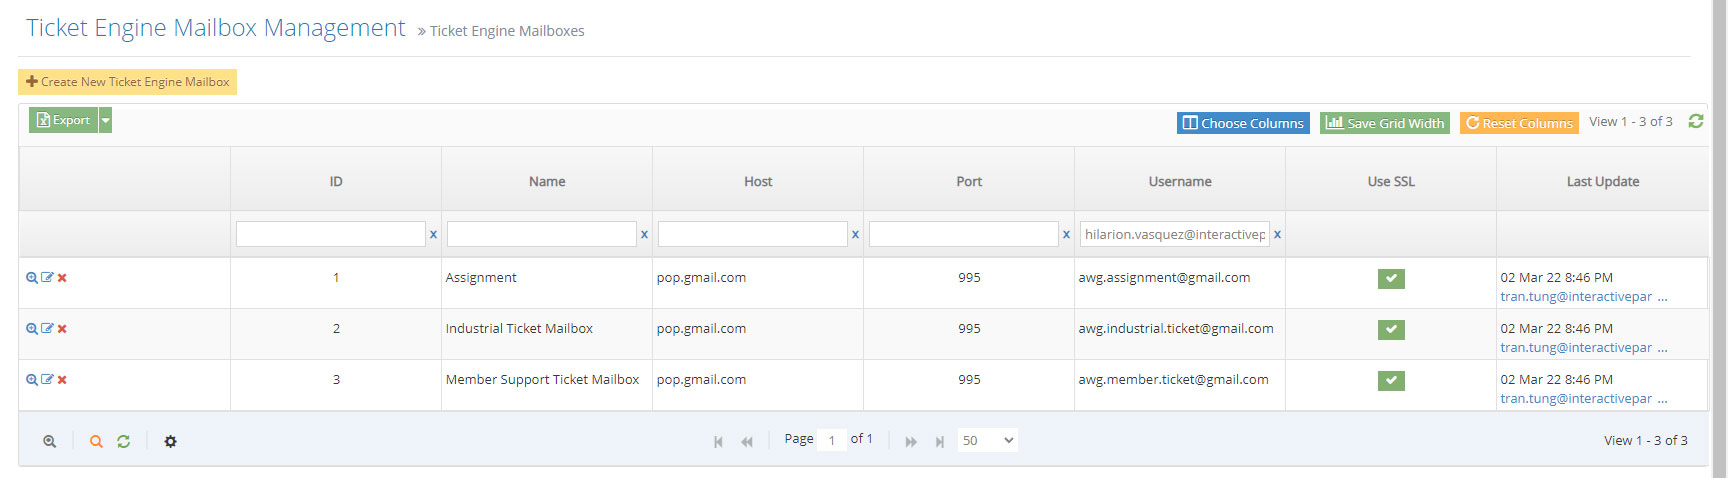Sort by the Last Update column header
The width and height of the screenshot is (1728, 478).
1602,181
